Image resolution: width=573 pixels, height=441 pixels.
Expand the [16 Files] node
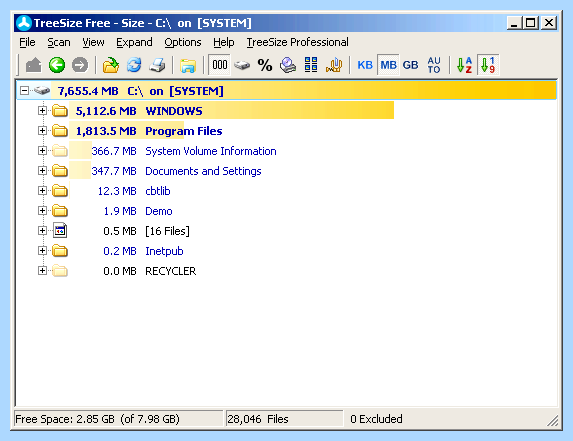(x=42, y=231)
